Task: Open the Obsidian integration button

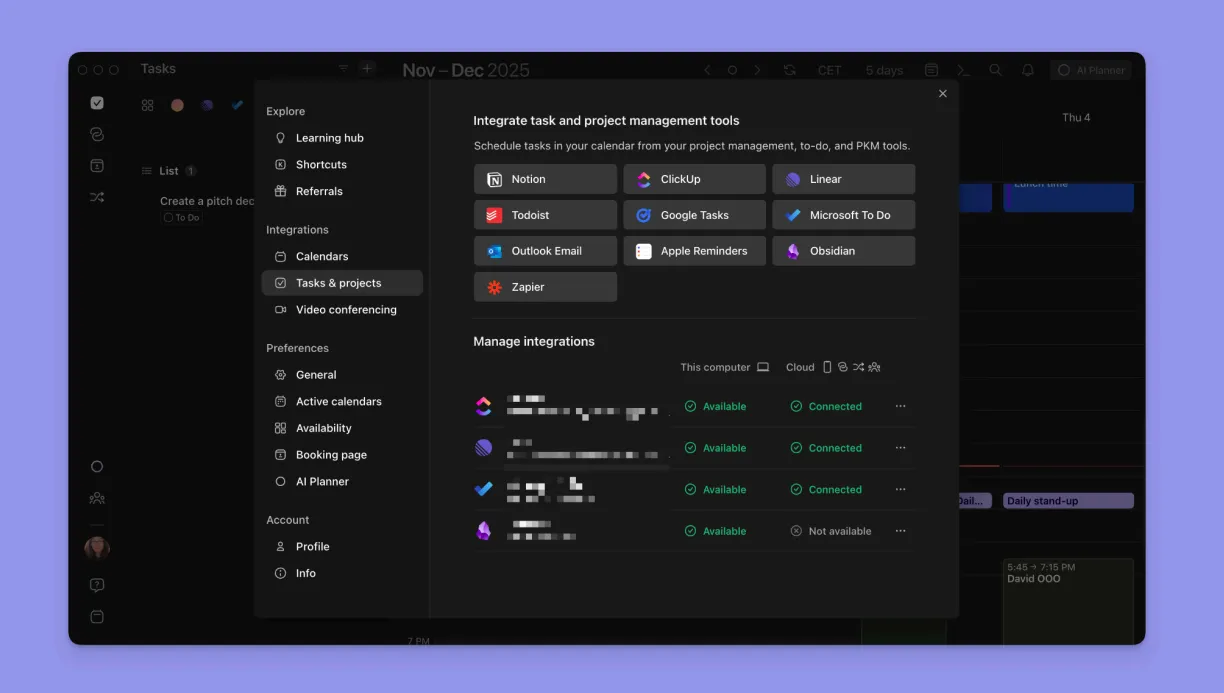Action: 843,251
